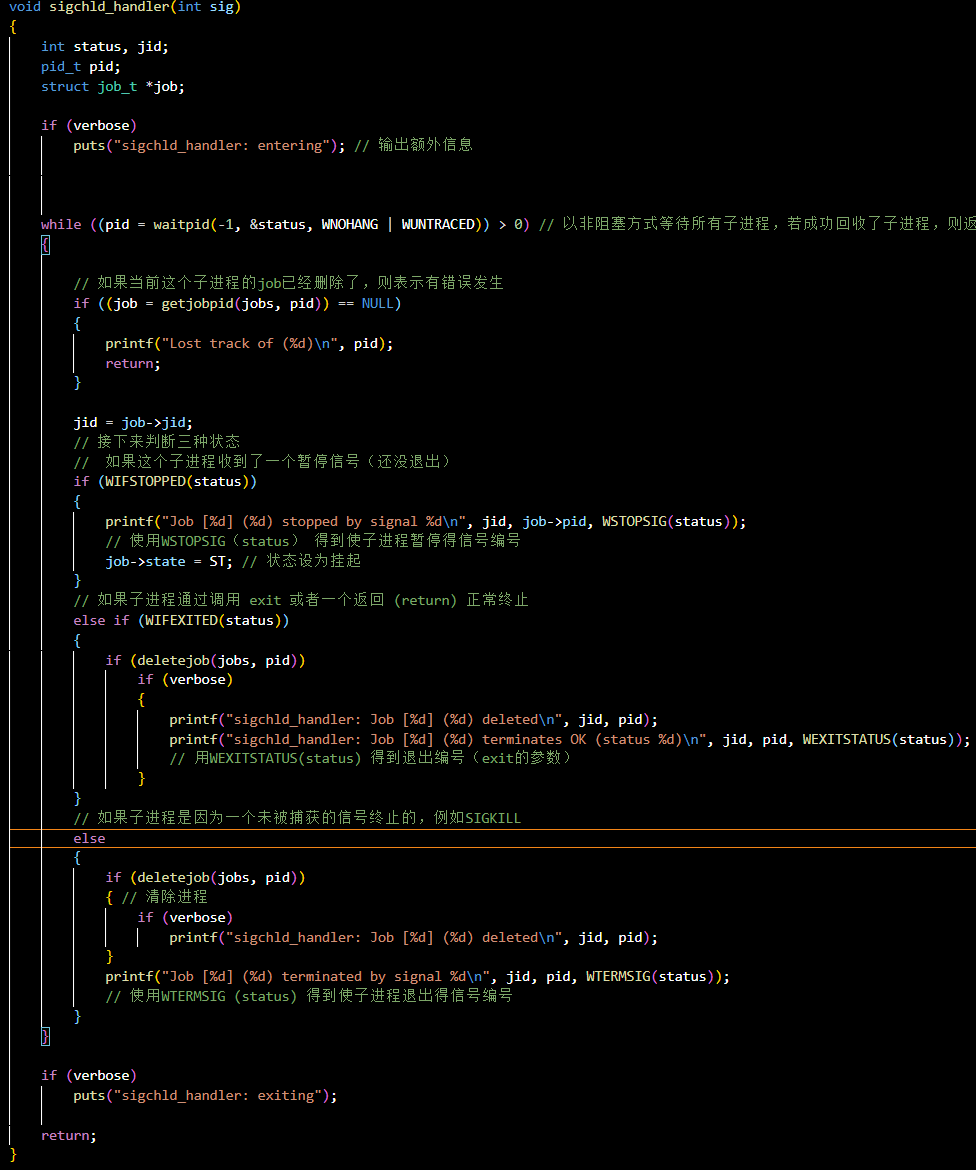
Task: Click the WUNTRACED flag
Action: tap(438, 225)
